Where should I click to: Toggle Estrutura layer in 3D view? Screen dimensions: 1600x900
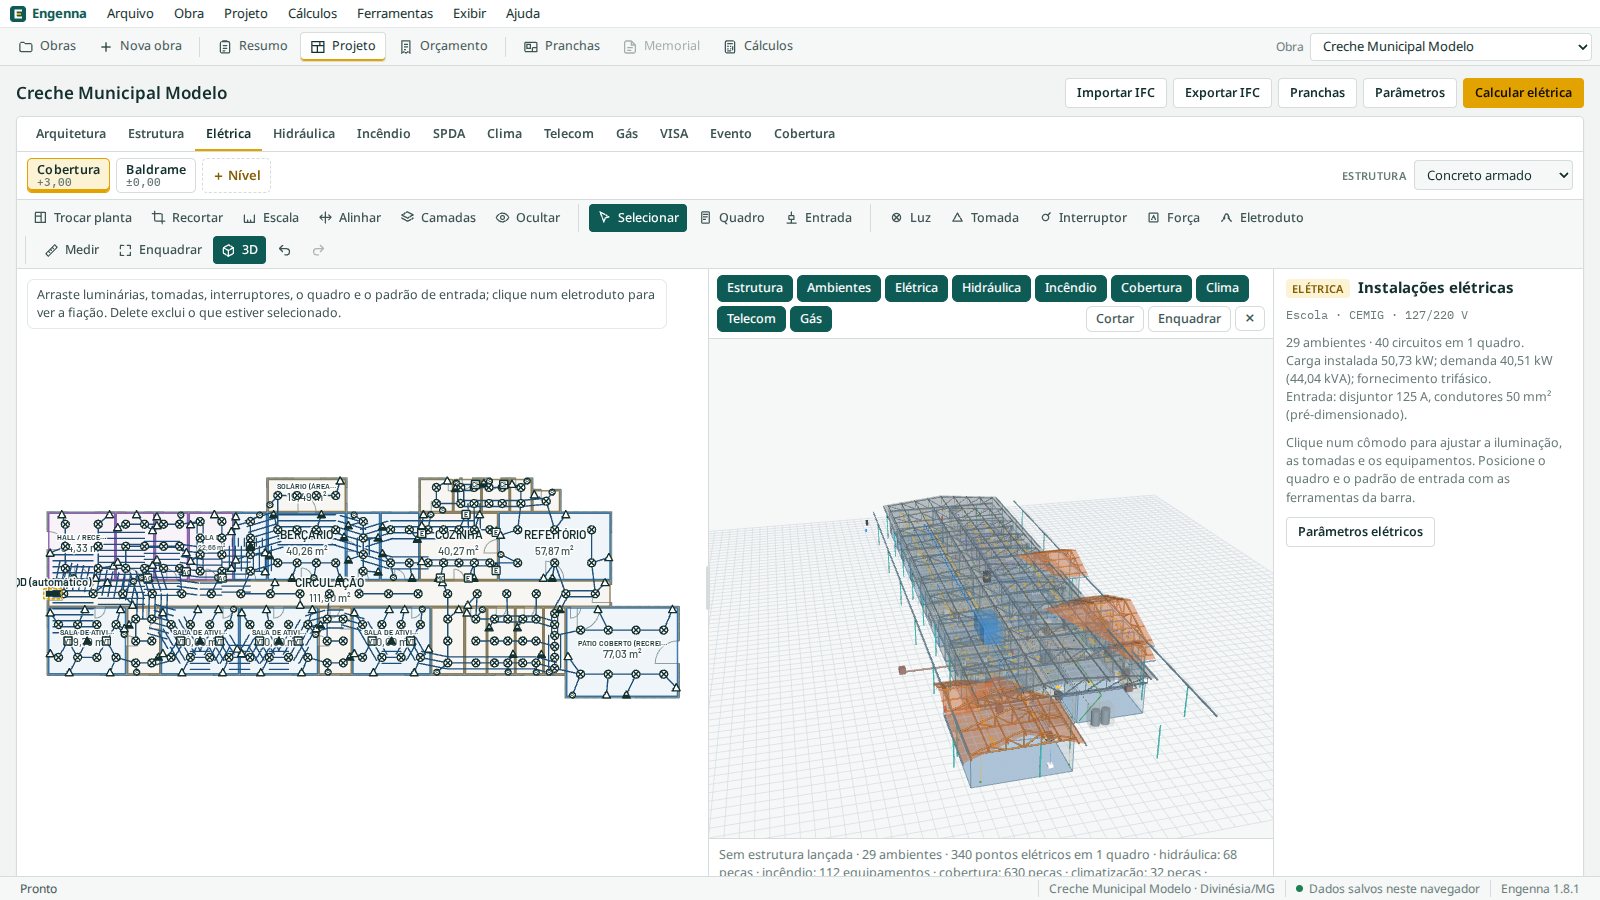tap(755, 288)
